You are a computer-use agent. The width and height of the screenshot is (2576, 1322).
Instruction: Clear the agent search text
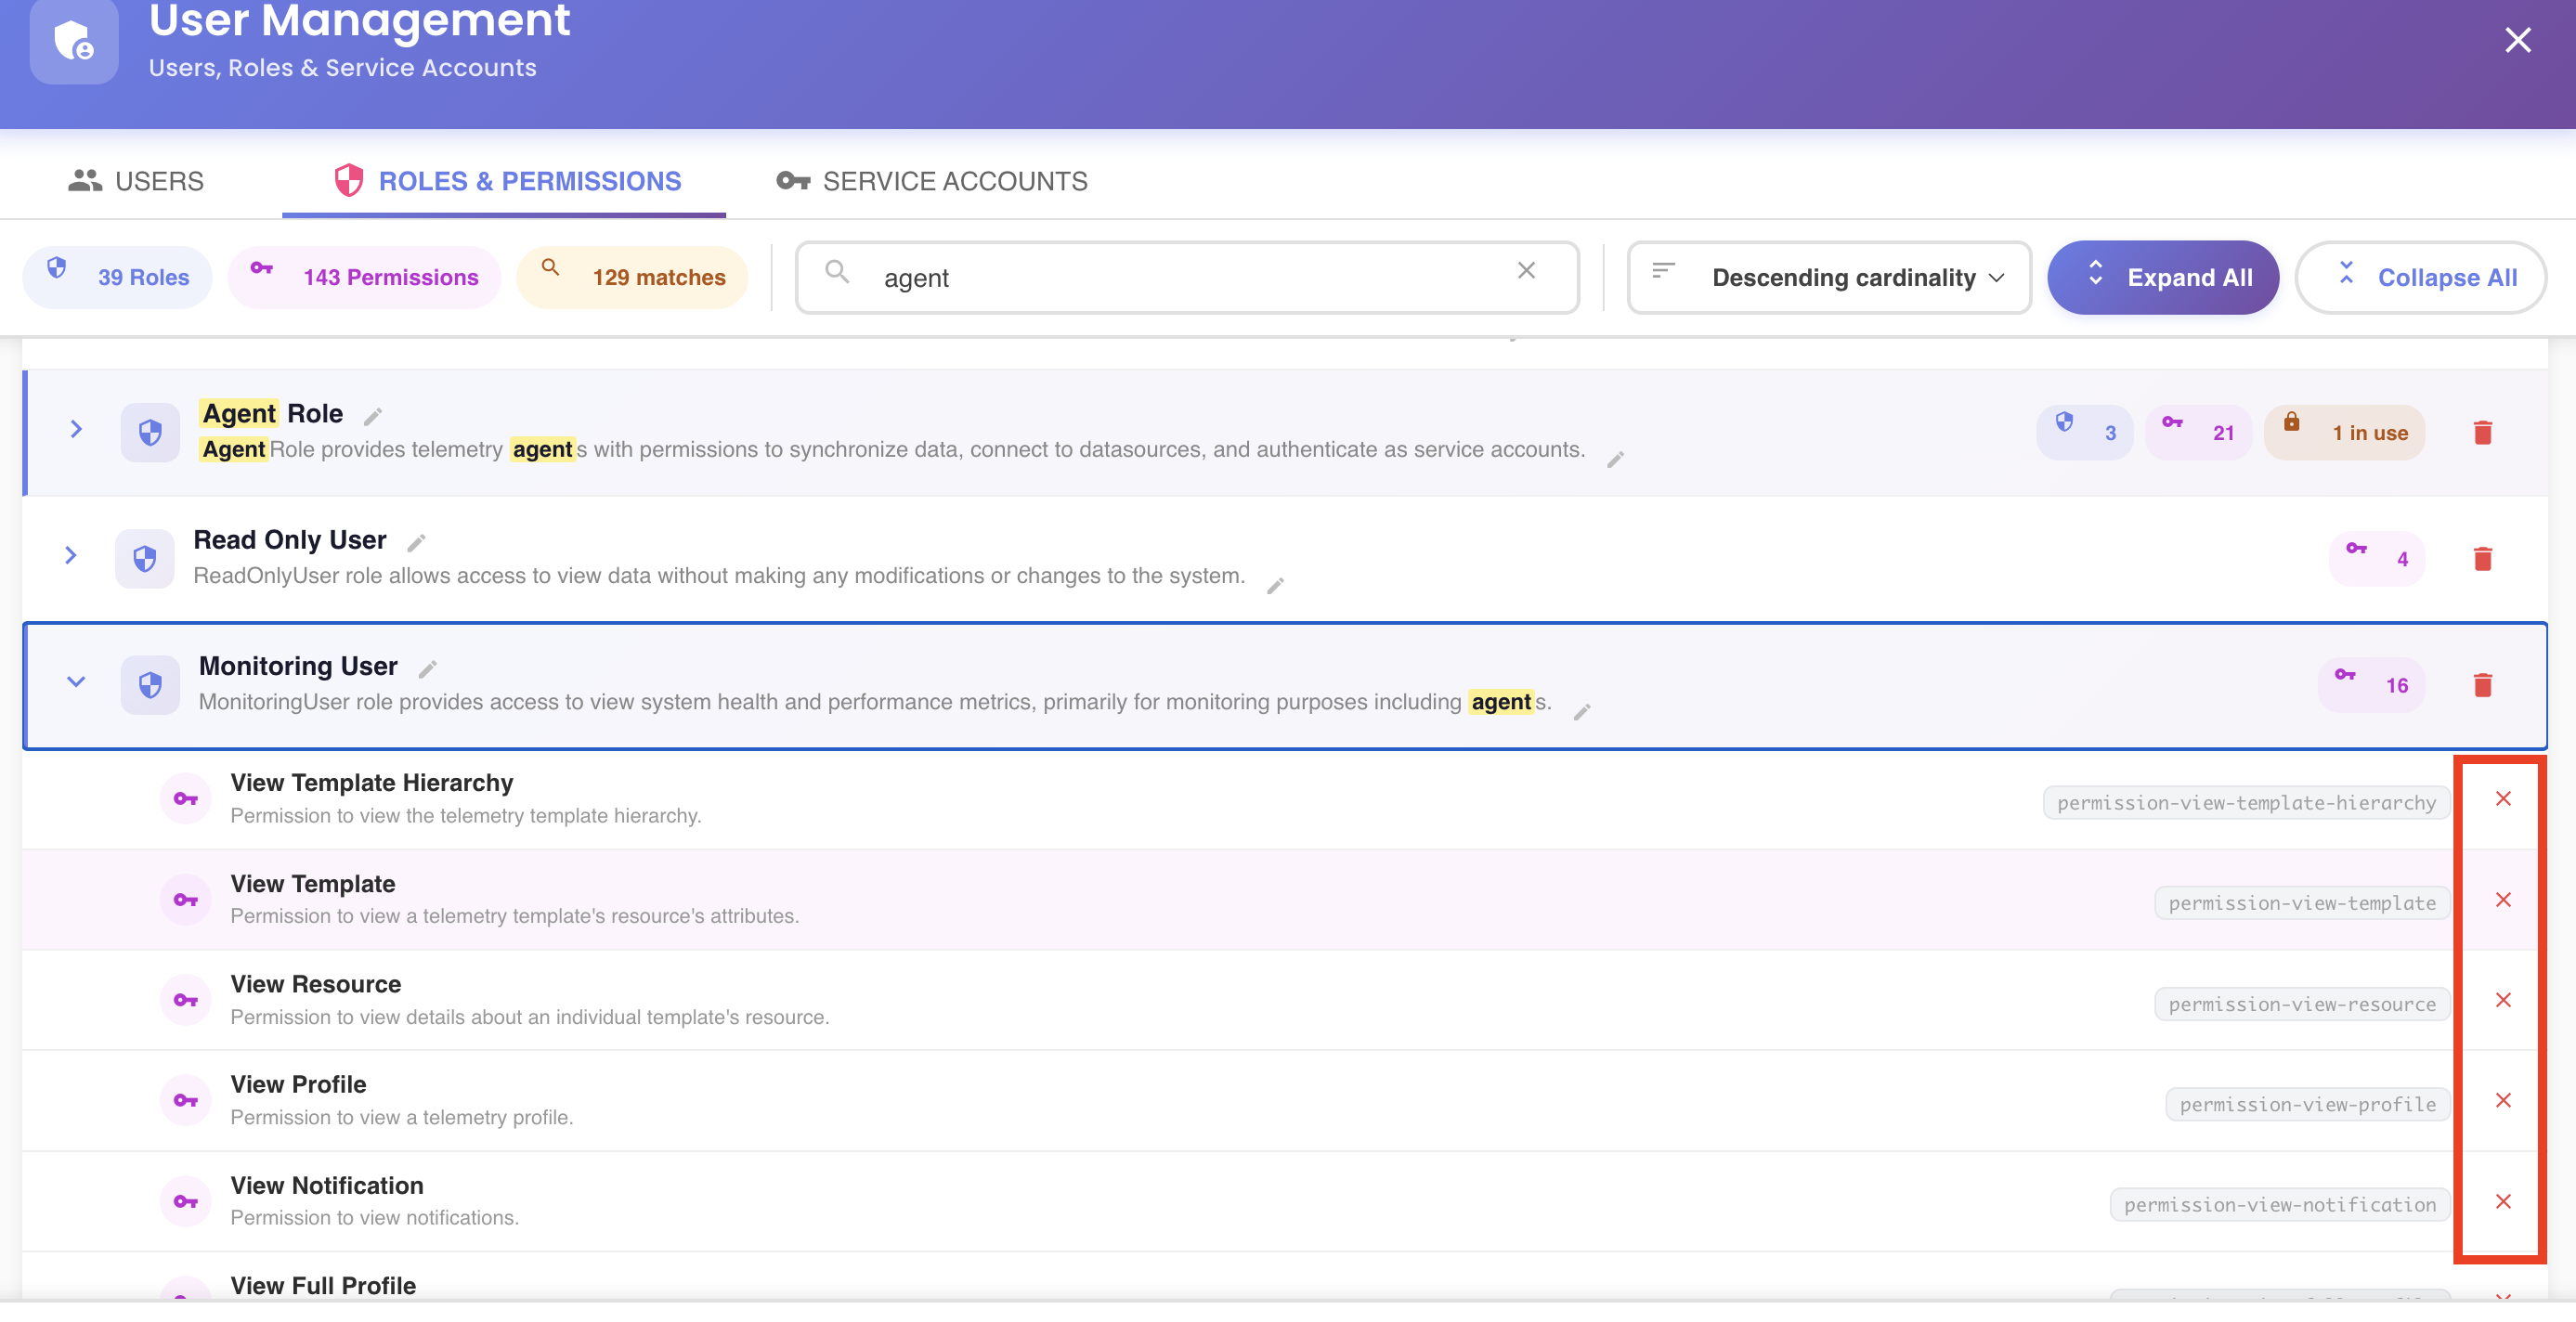point(1526,270)
